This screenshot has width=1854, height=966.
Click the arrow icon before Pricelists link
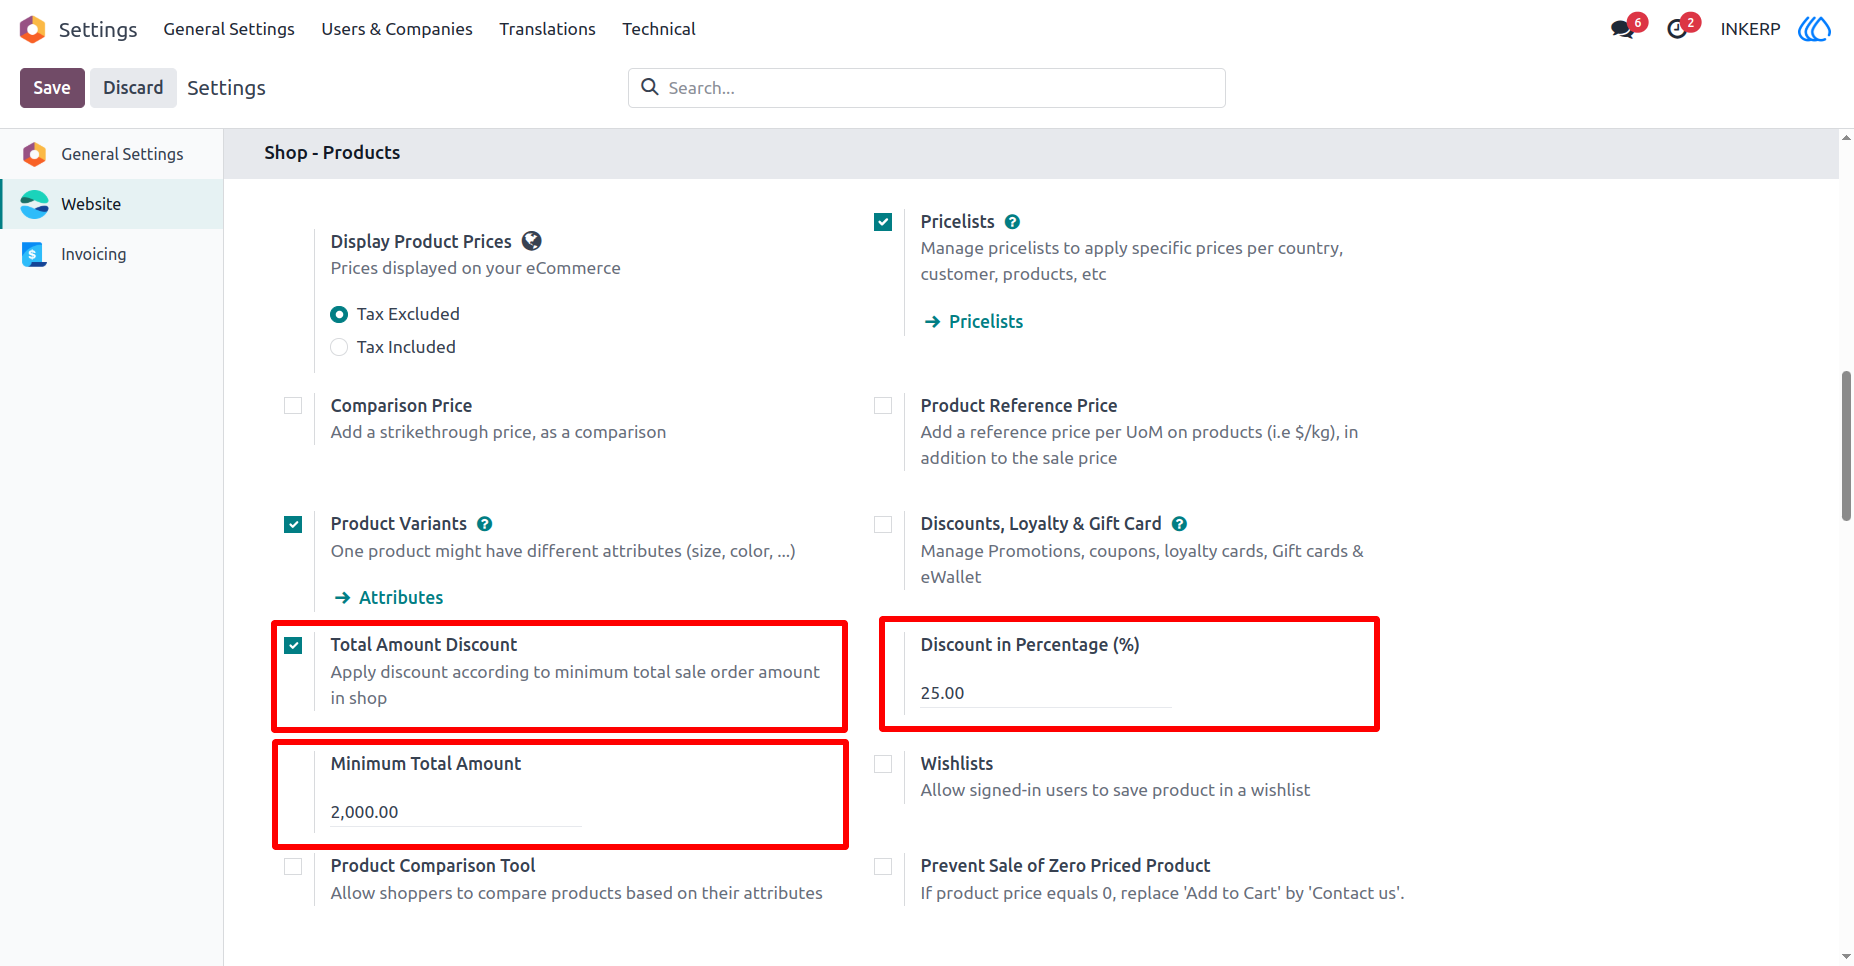932,321
